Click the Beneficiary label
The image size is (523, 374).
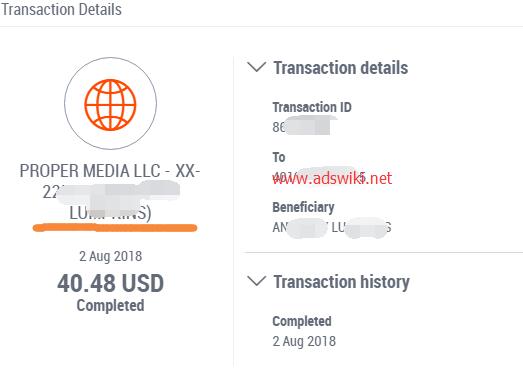(303, 207)
